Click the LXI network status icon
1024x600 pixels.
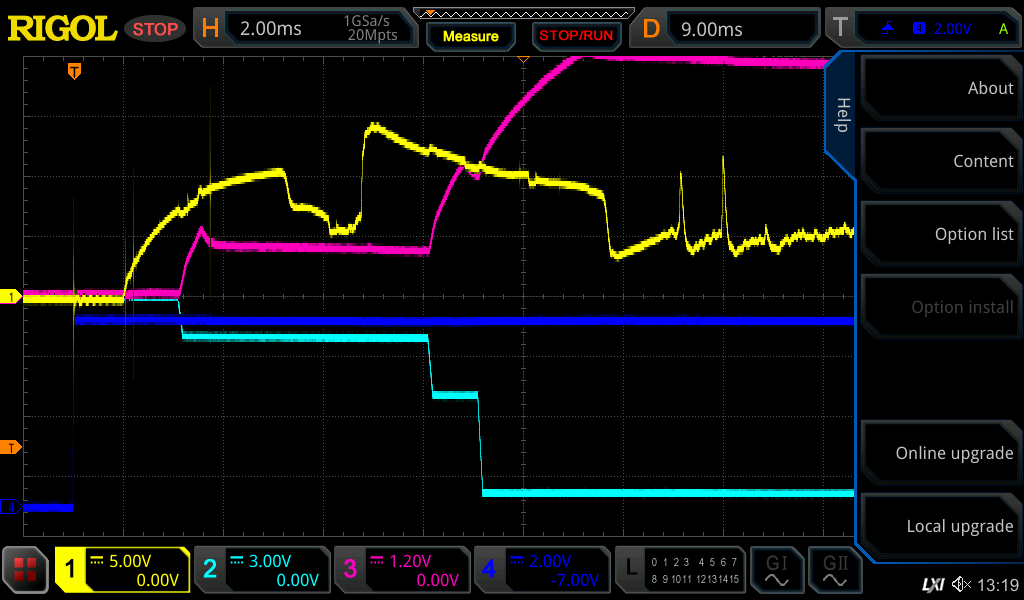pos(932,584)
